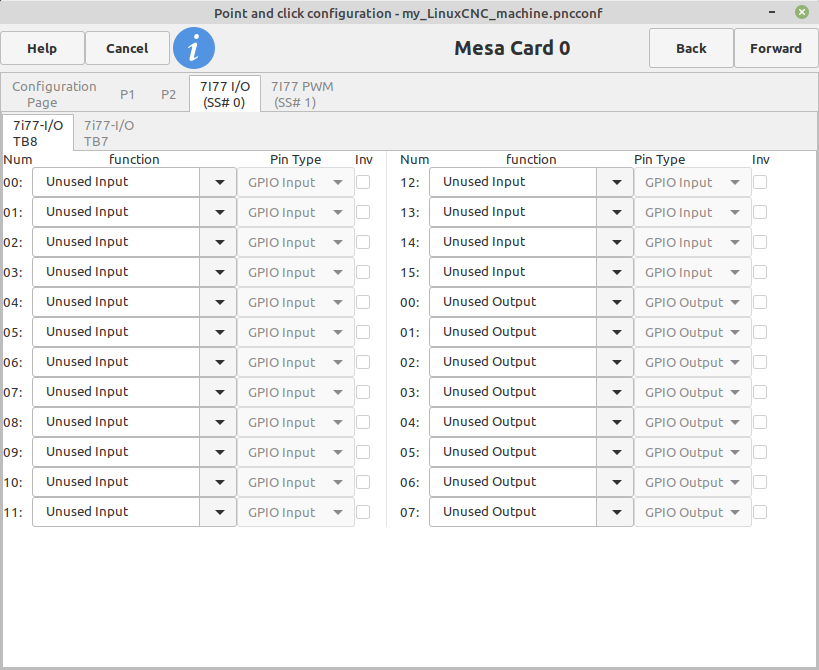Open function dropdown arrow for output 00
The height and width of the screenshot is (670, 819).
(x=616, y=302)
